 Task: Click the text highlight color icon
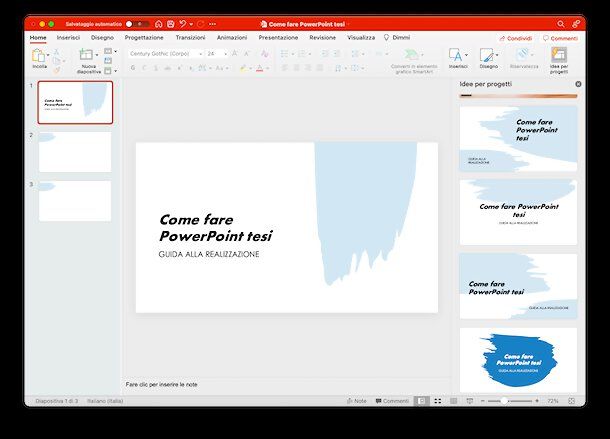[x=243, y=68]
